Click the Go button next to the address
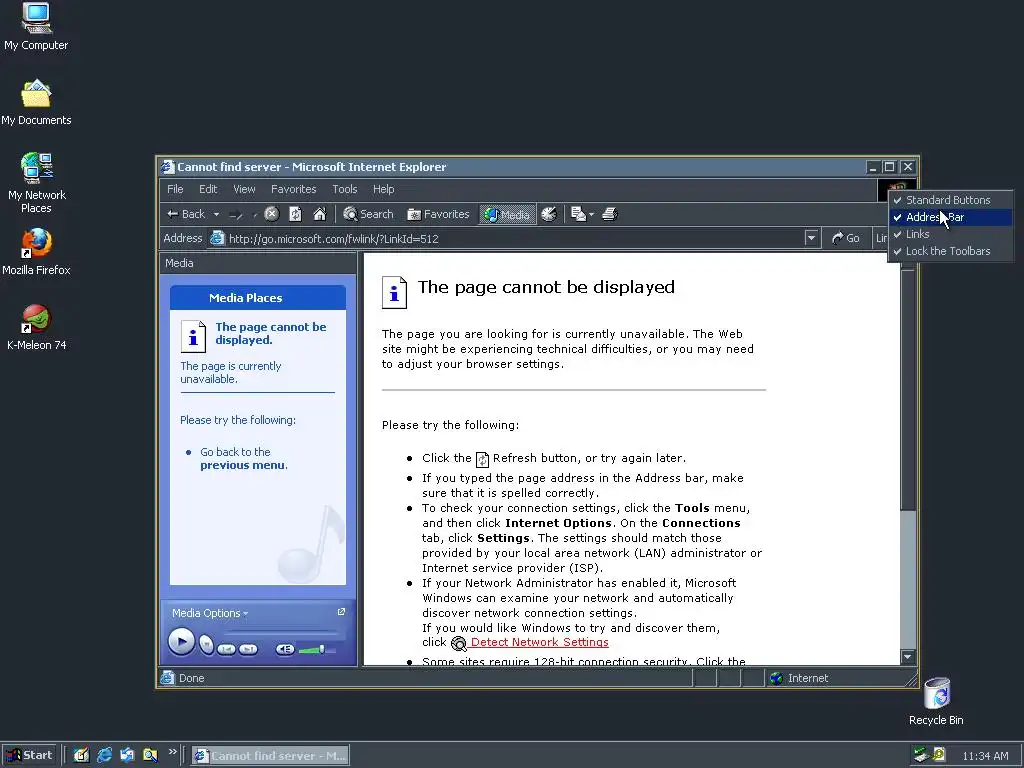 click(846, 238)
